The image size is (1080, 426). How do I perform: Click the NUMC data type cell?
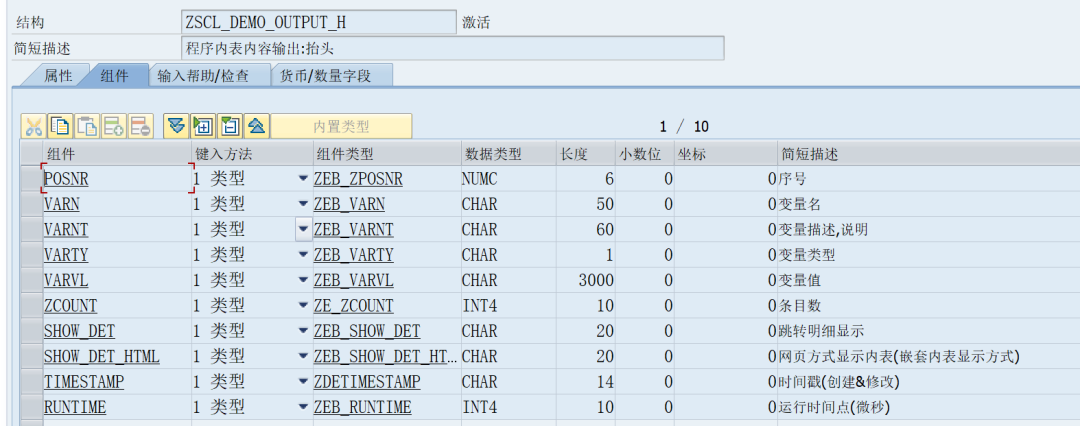pos(479,179)
